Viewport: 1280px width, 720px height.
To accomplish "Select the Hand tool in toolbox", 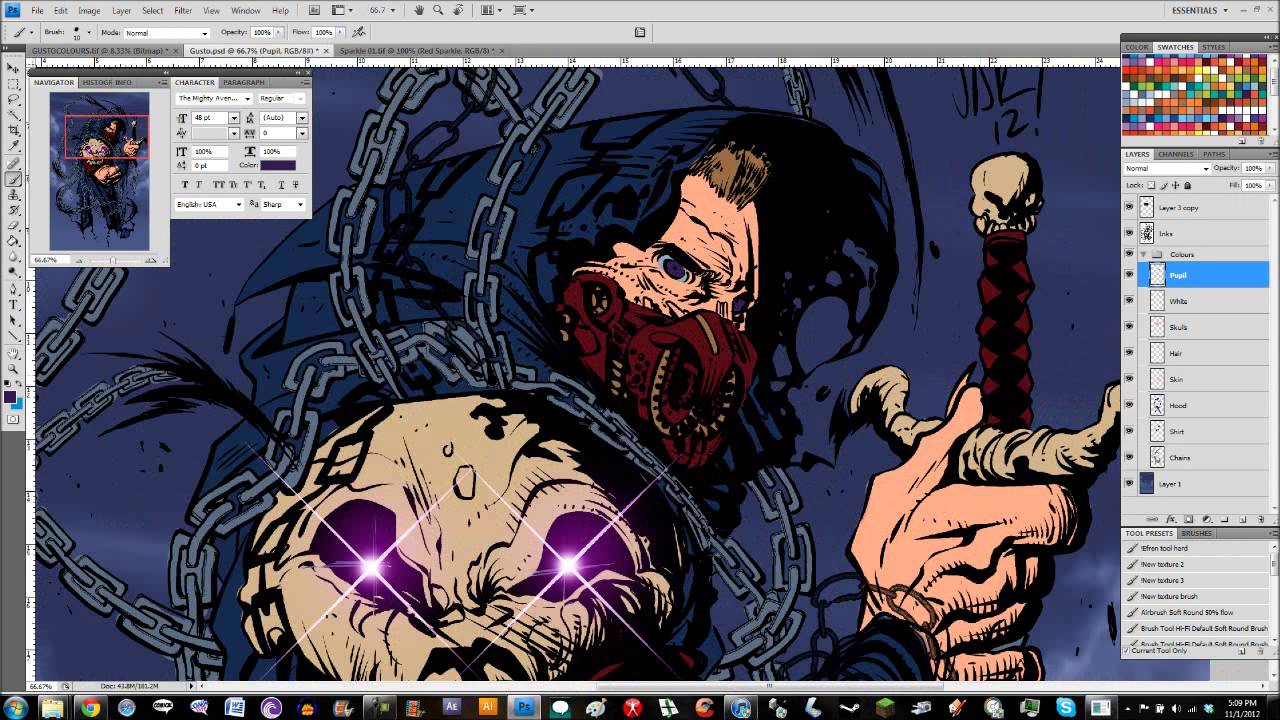I will pos(14,354).
